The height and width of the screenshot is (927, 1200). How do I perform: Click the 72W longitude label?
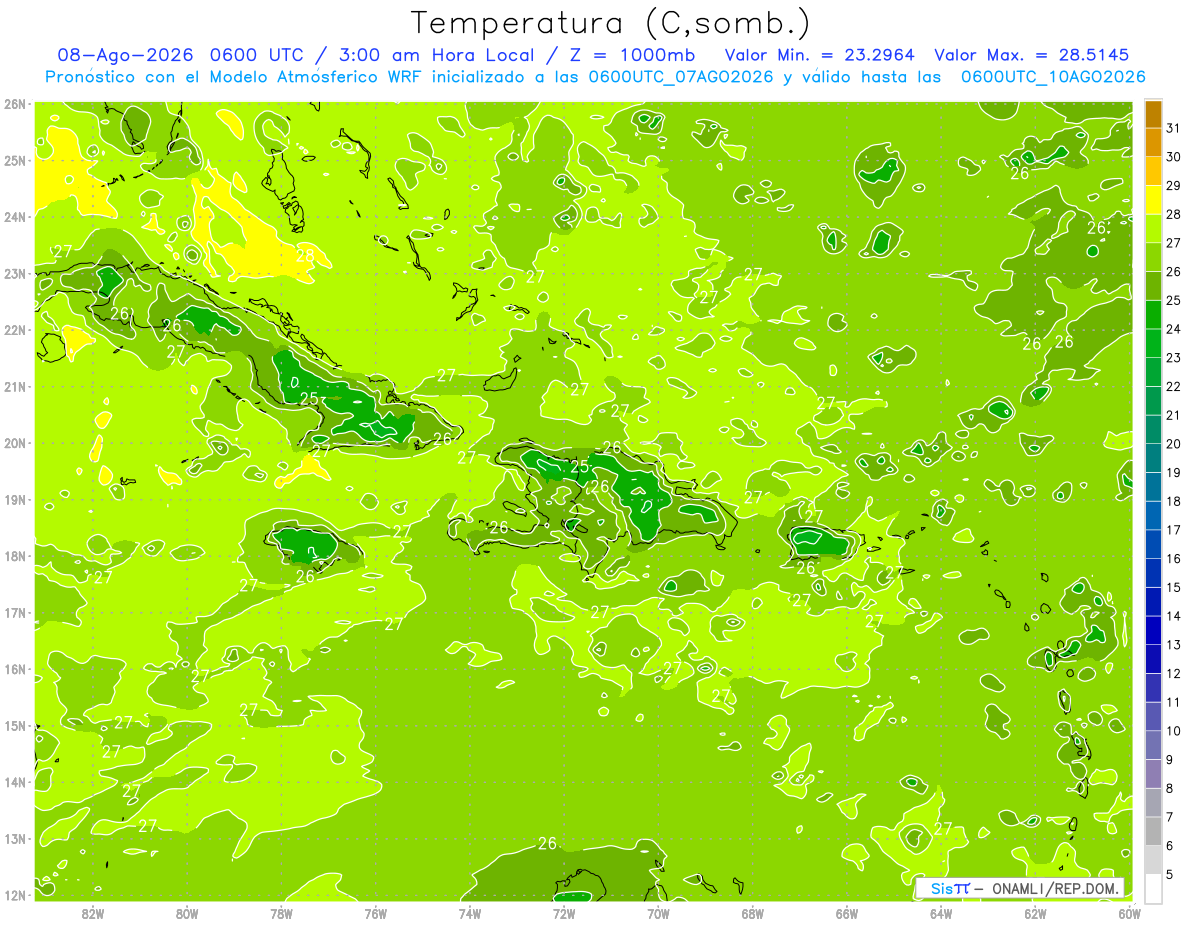pyautogui.click(x=564, y=913)
